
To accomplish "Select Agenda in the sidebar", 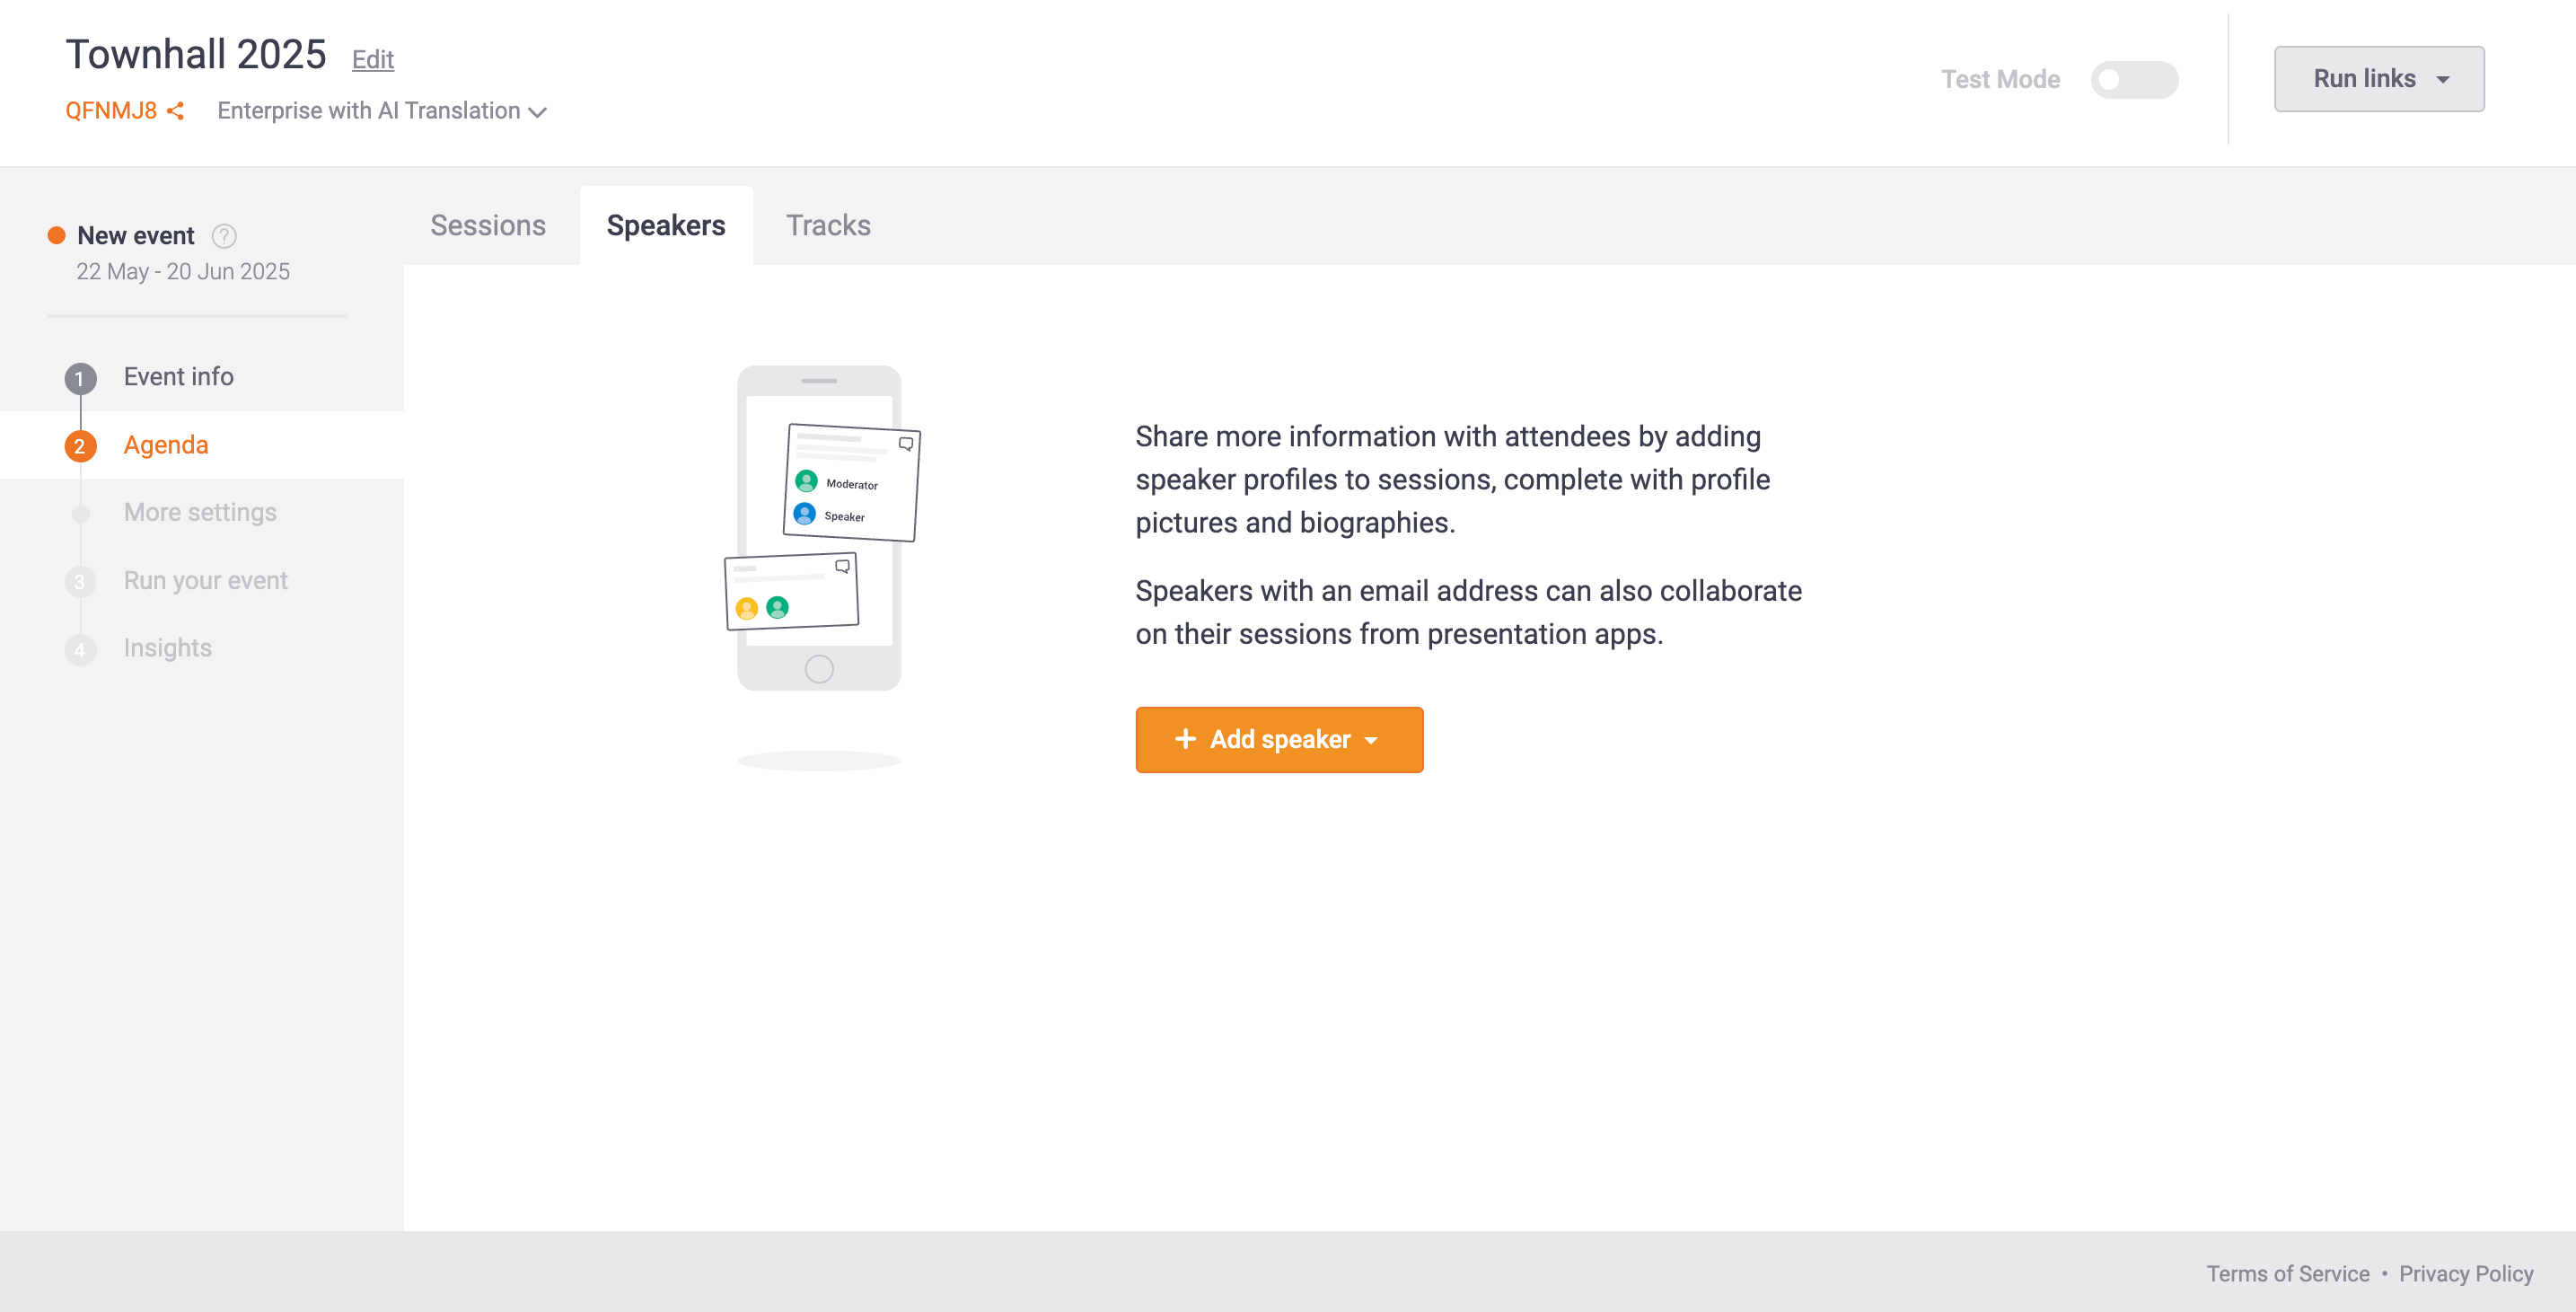I will (166, 445).
